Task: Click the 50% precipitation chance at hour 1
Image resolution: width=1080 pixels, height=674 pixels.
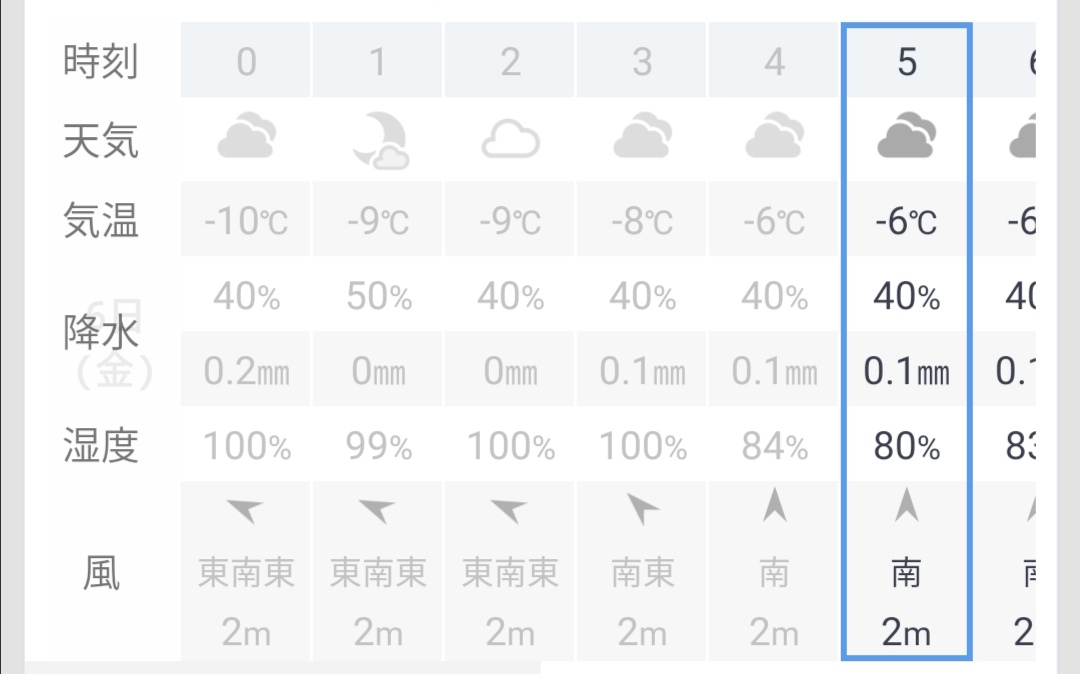Action: pos(378,296)
